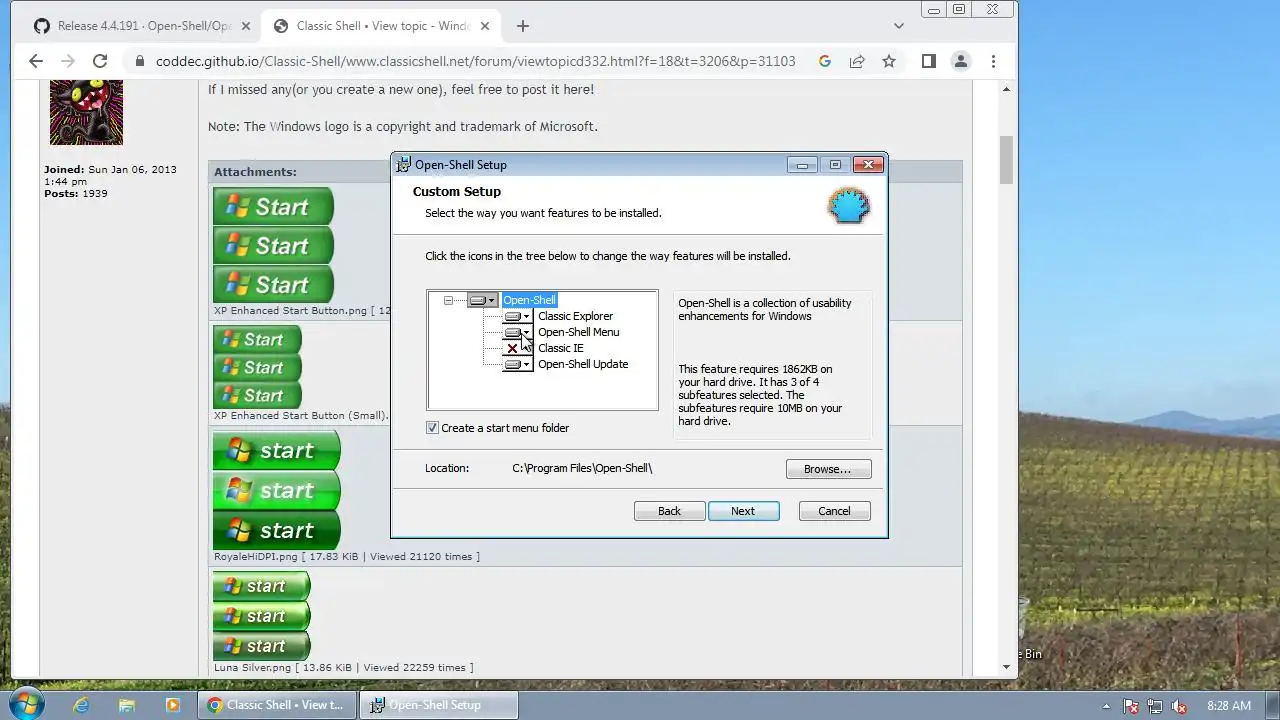
Task: Click the Open-Shell Setup title bar icon
Action: (403, 165)
